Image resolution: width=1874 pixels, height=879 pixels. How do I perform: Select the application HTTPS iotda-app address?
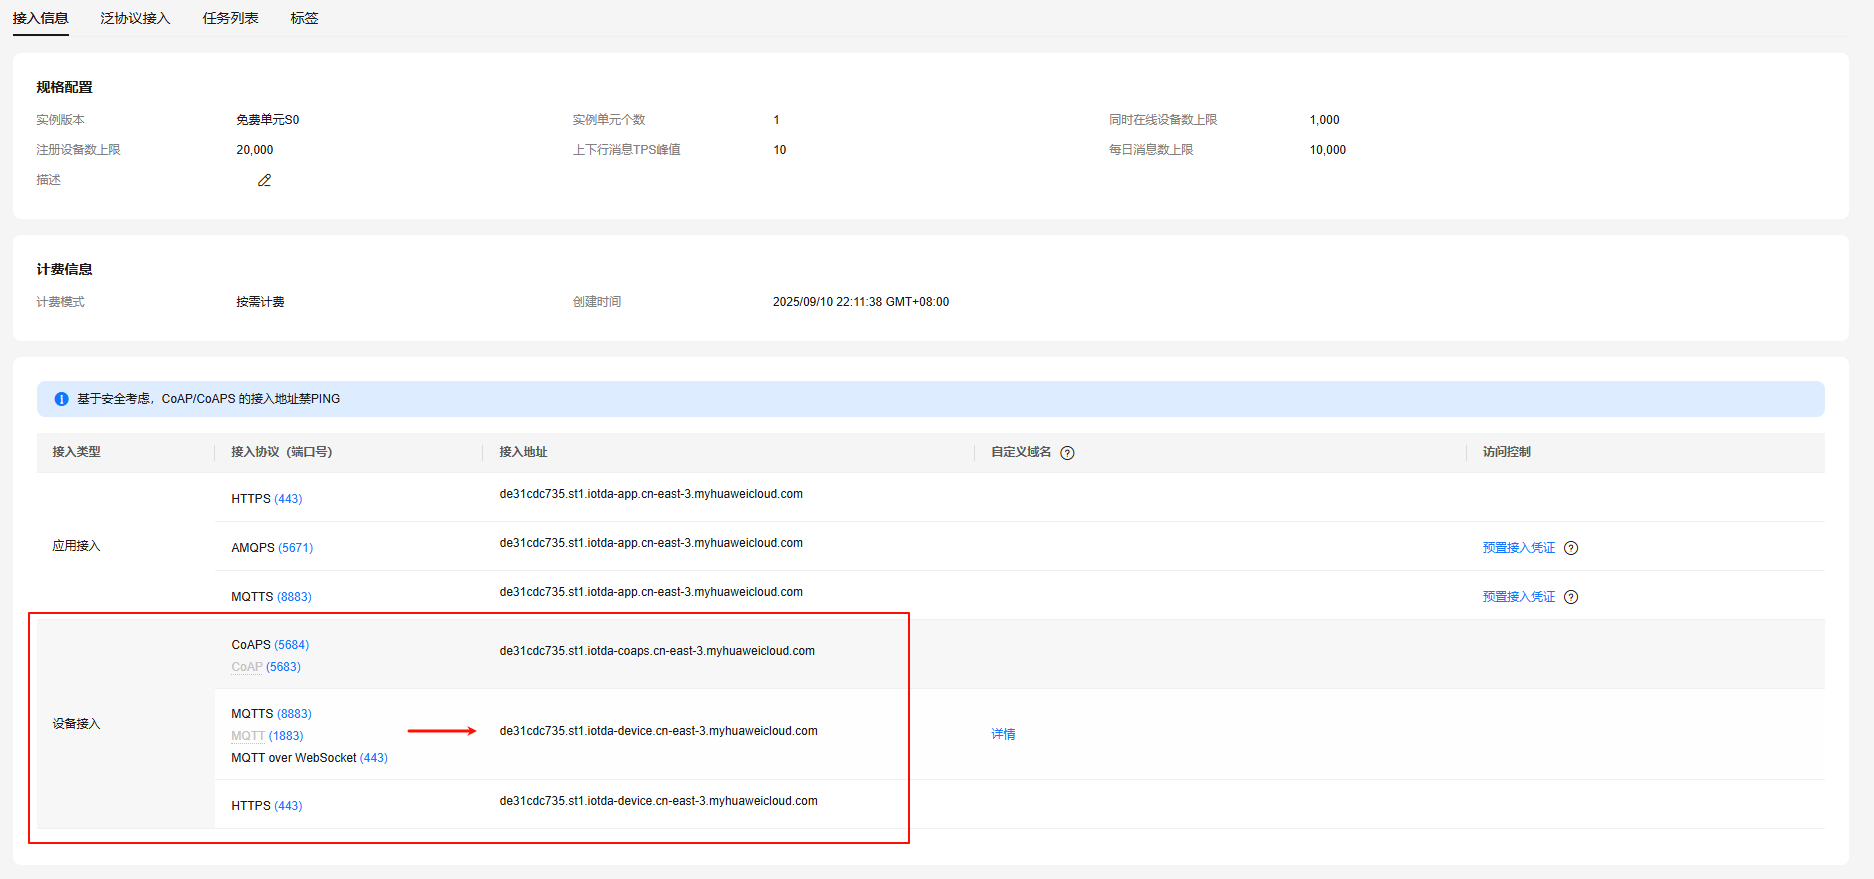(651, 494)
